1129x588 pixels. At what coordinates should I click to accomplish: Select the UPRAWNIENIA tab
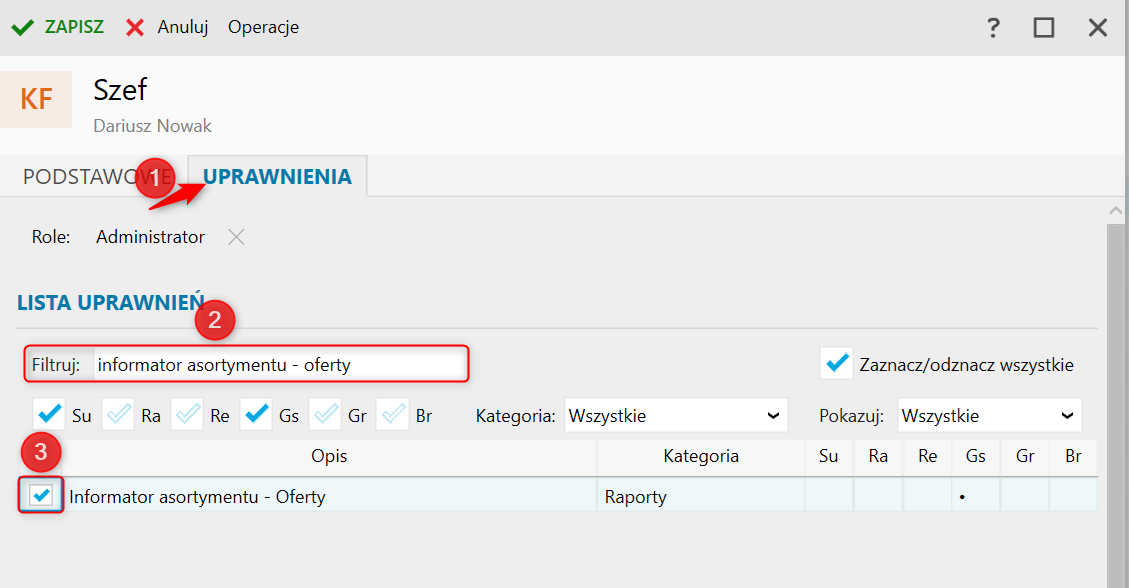(277, 177)
